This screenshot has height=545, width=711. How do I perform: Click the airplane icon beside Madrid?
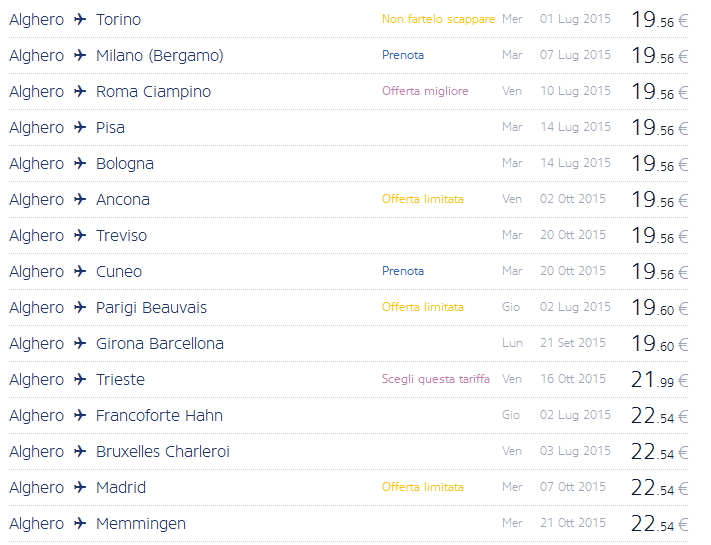[80, 488]
